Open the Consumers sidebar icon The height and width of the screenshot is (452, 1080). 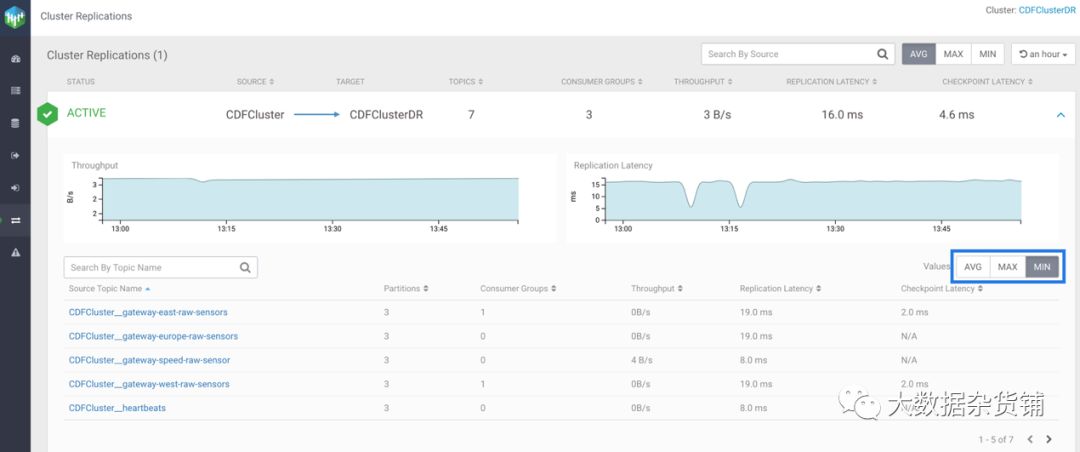coord(15,187)
